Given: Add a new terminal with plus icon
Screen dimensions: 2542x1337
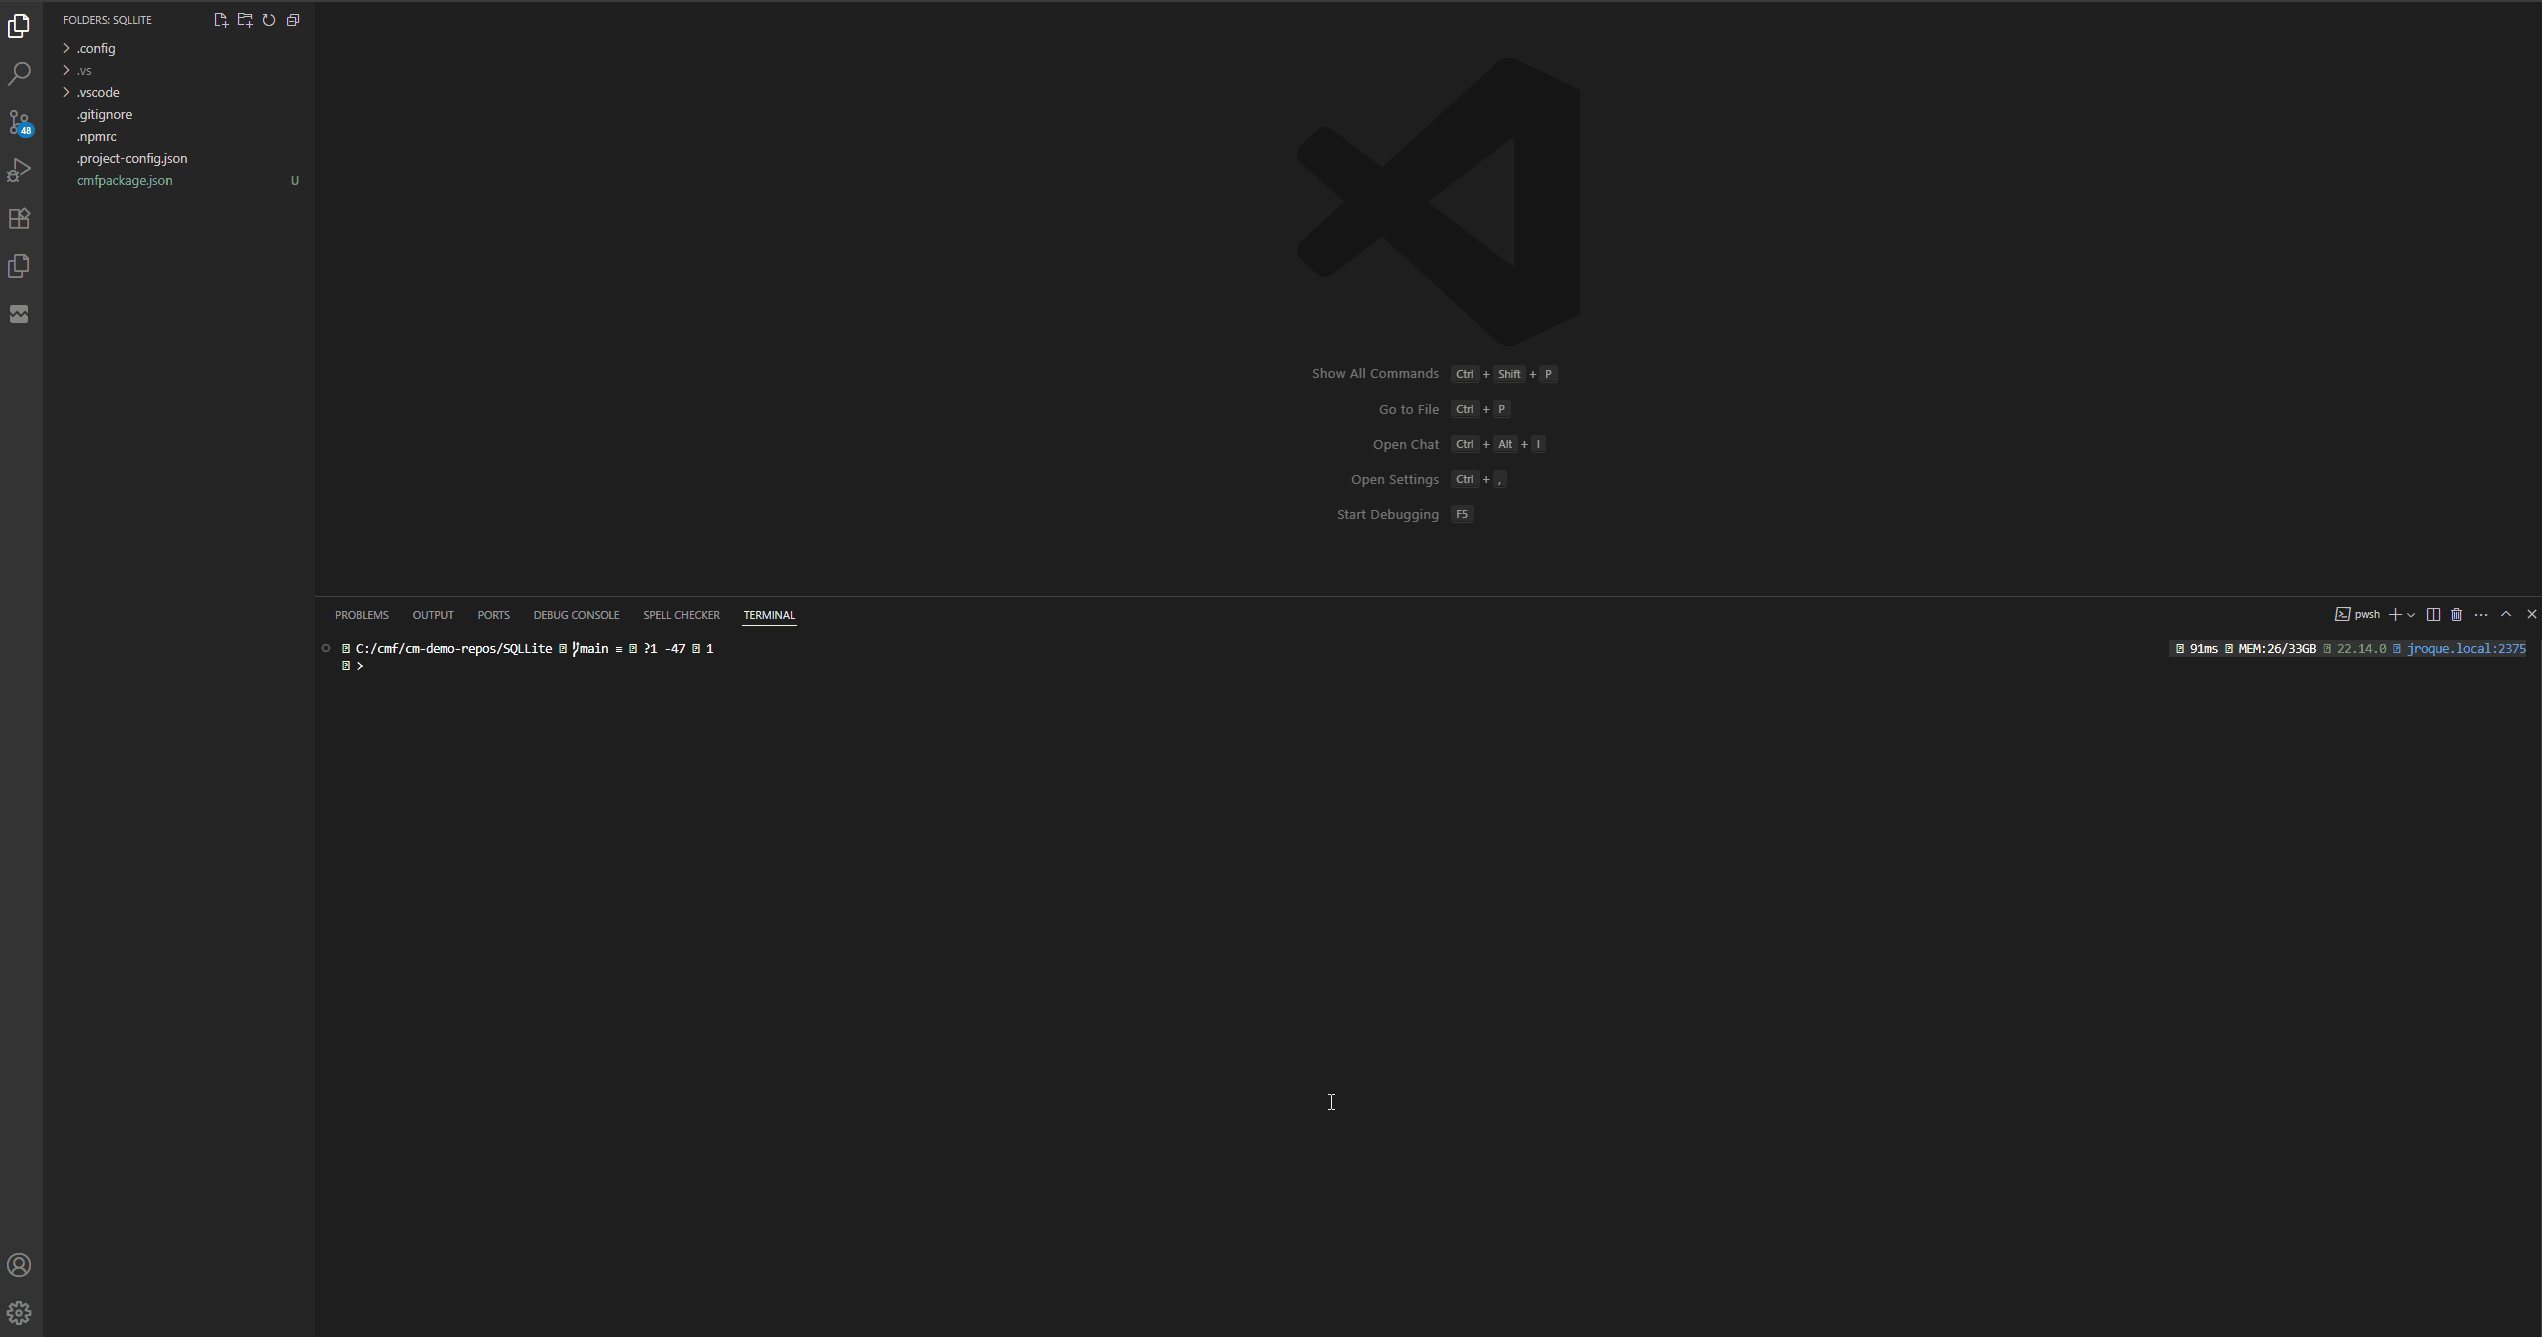Looking at the screenshot, I should click(2395, 614).
